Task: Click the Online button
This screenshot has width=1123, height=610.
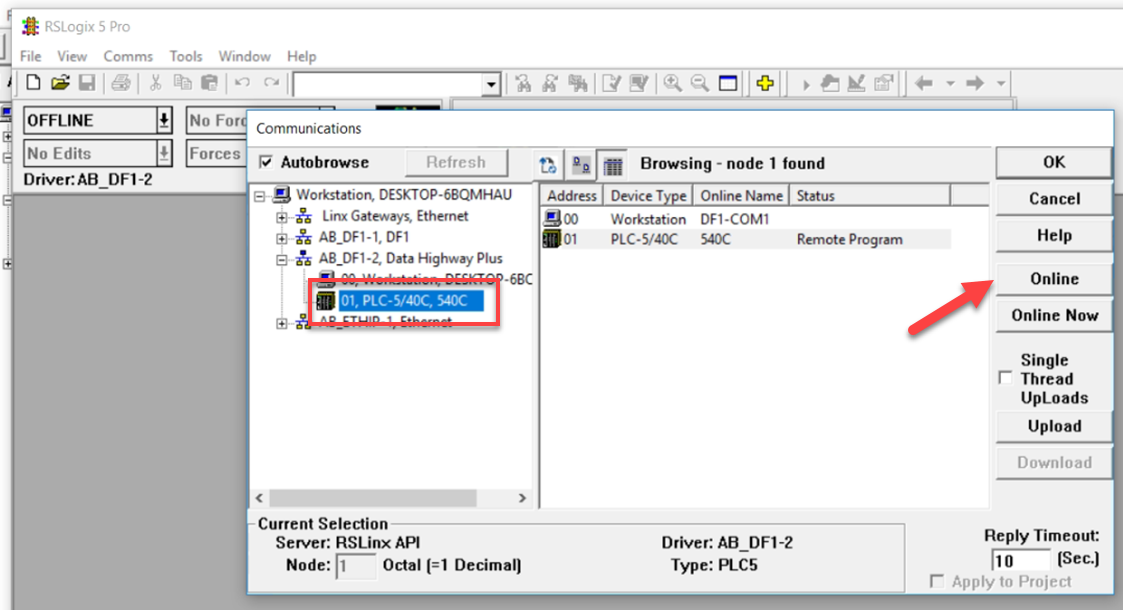Action: (x=1053, y=278)
